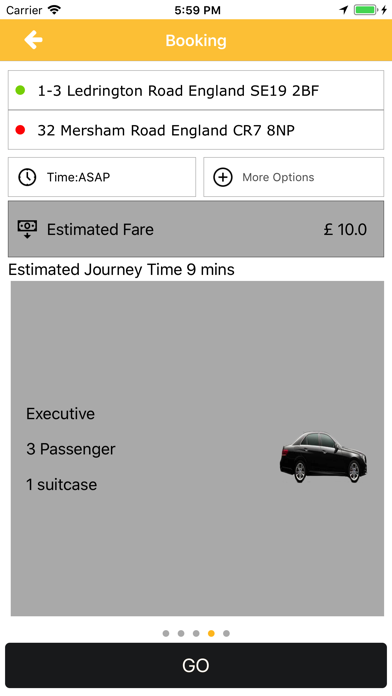392x696 pixels.
Task: Open the Estimated Fare row
Action: click(x=196, y=229)
